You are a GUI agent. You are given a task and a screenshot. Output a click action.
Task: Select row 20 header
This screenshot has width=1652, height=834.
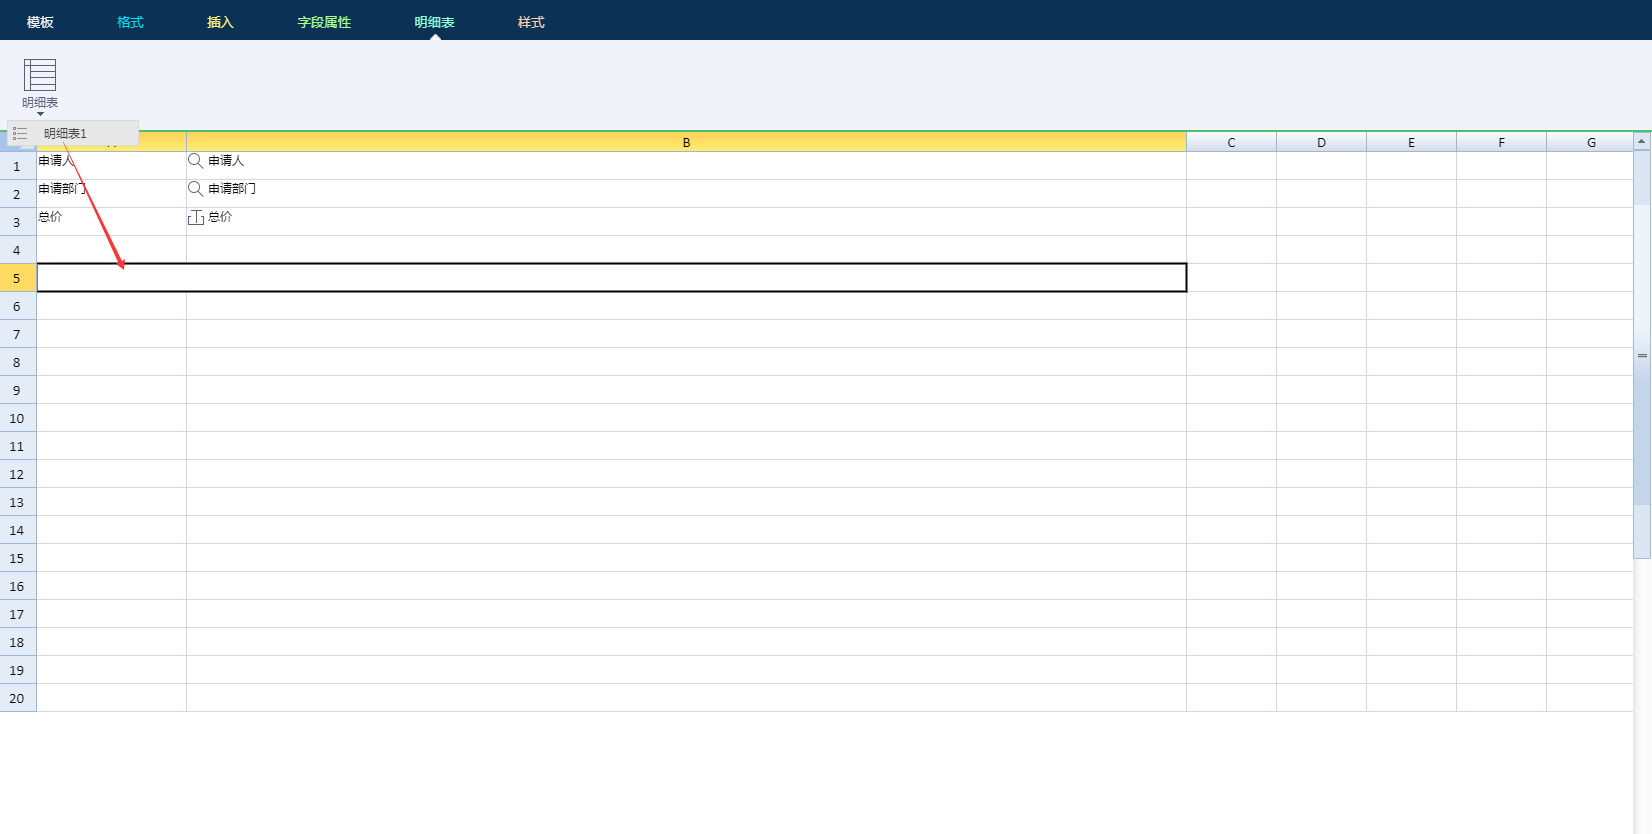(17, 698)
